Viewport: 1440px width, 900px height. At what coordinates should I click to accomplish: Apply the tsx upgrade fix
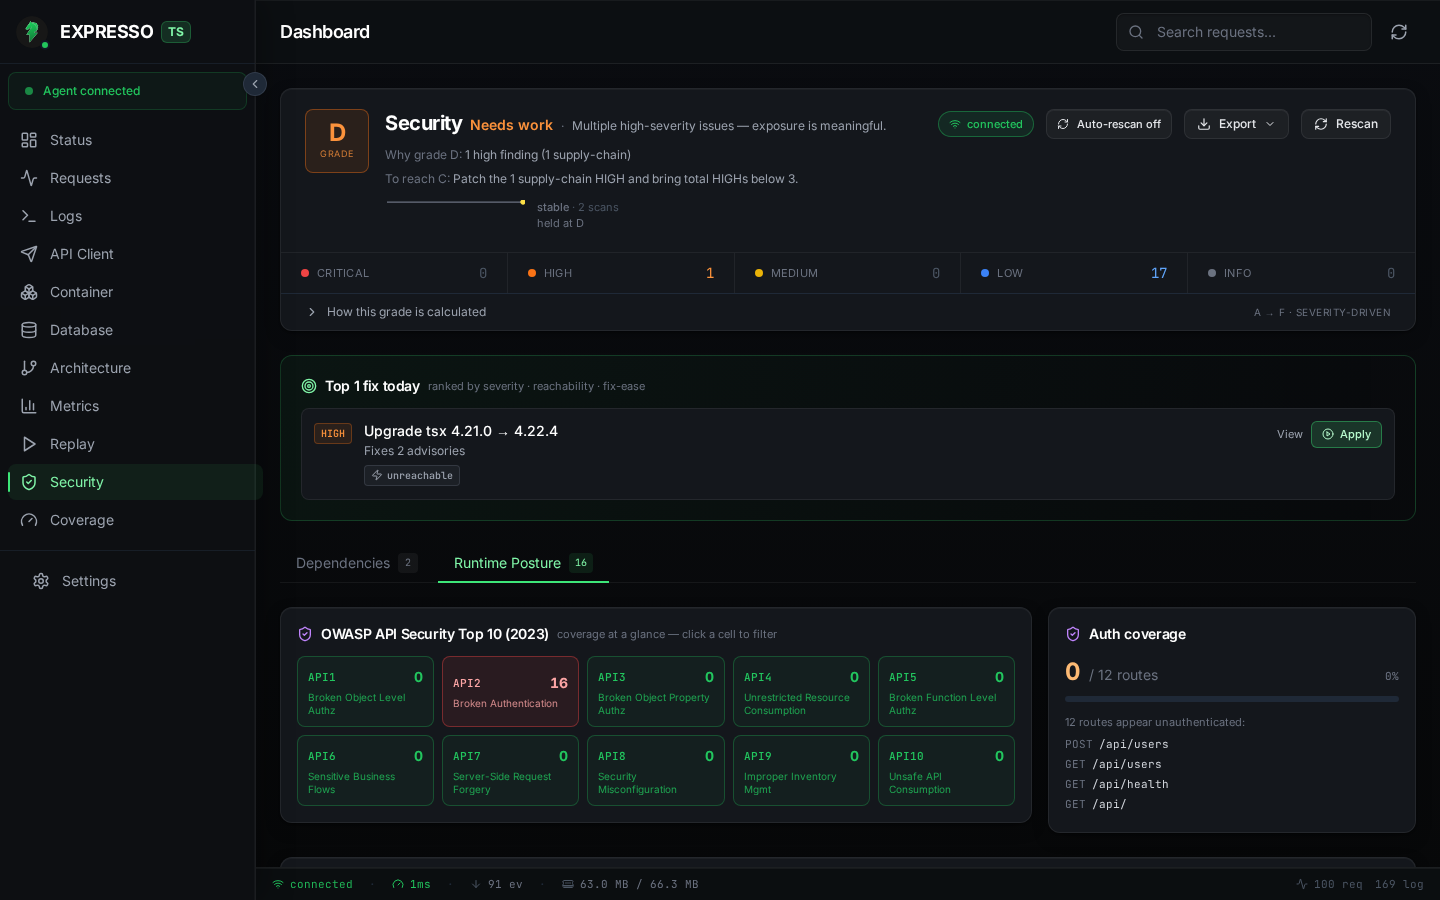pos(1346,434)
